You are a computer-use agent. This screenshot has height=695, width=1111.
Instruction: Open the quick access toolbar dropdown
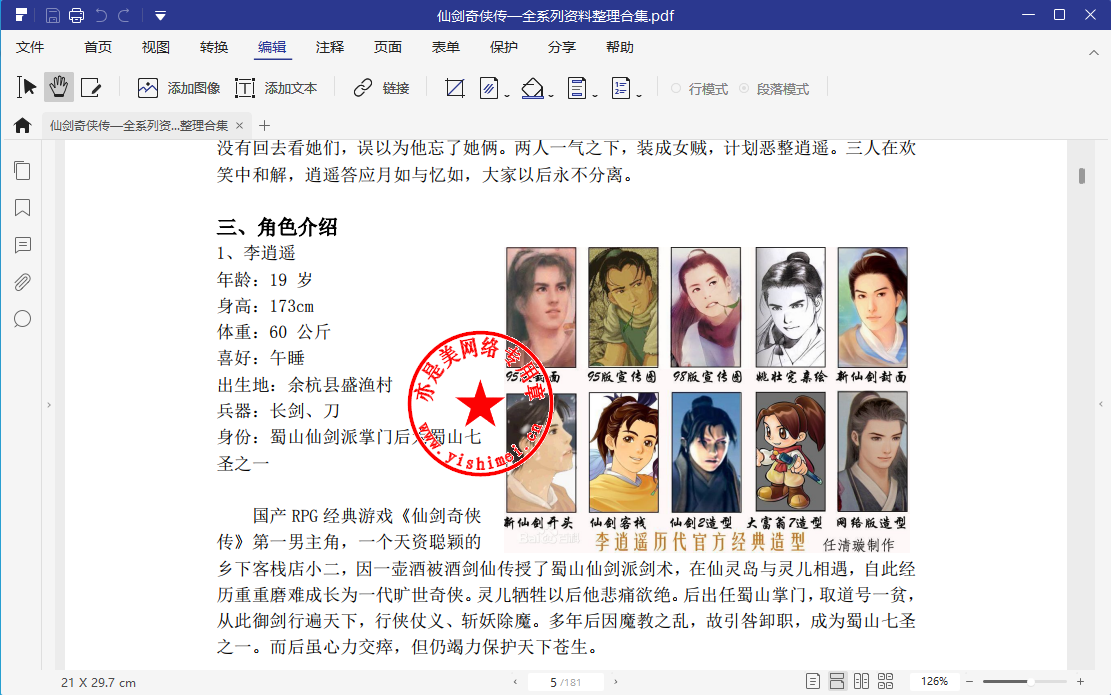pos(160,16)
